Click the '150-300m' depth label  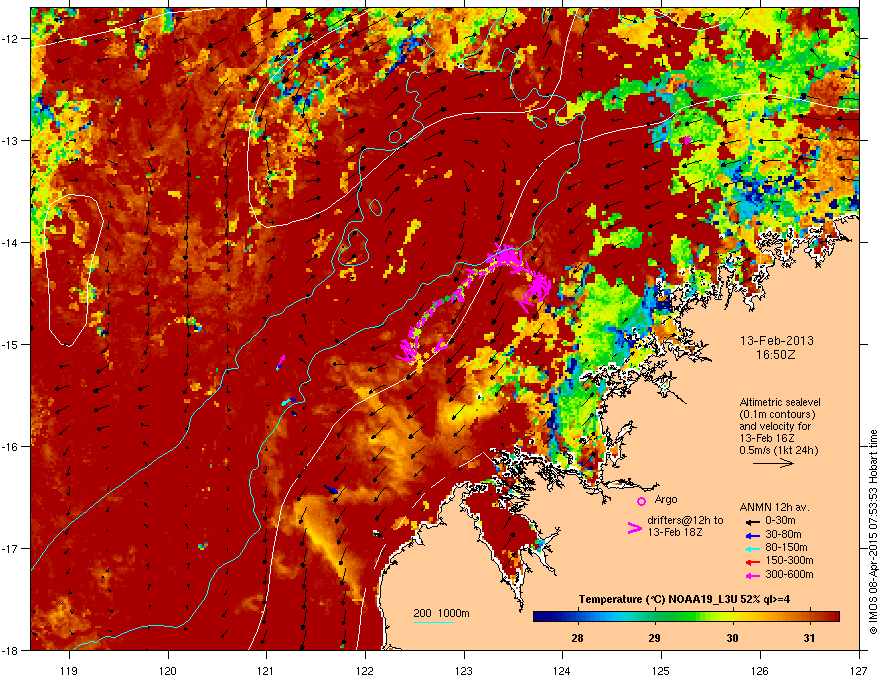click(789, 560)
